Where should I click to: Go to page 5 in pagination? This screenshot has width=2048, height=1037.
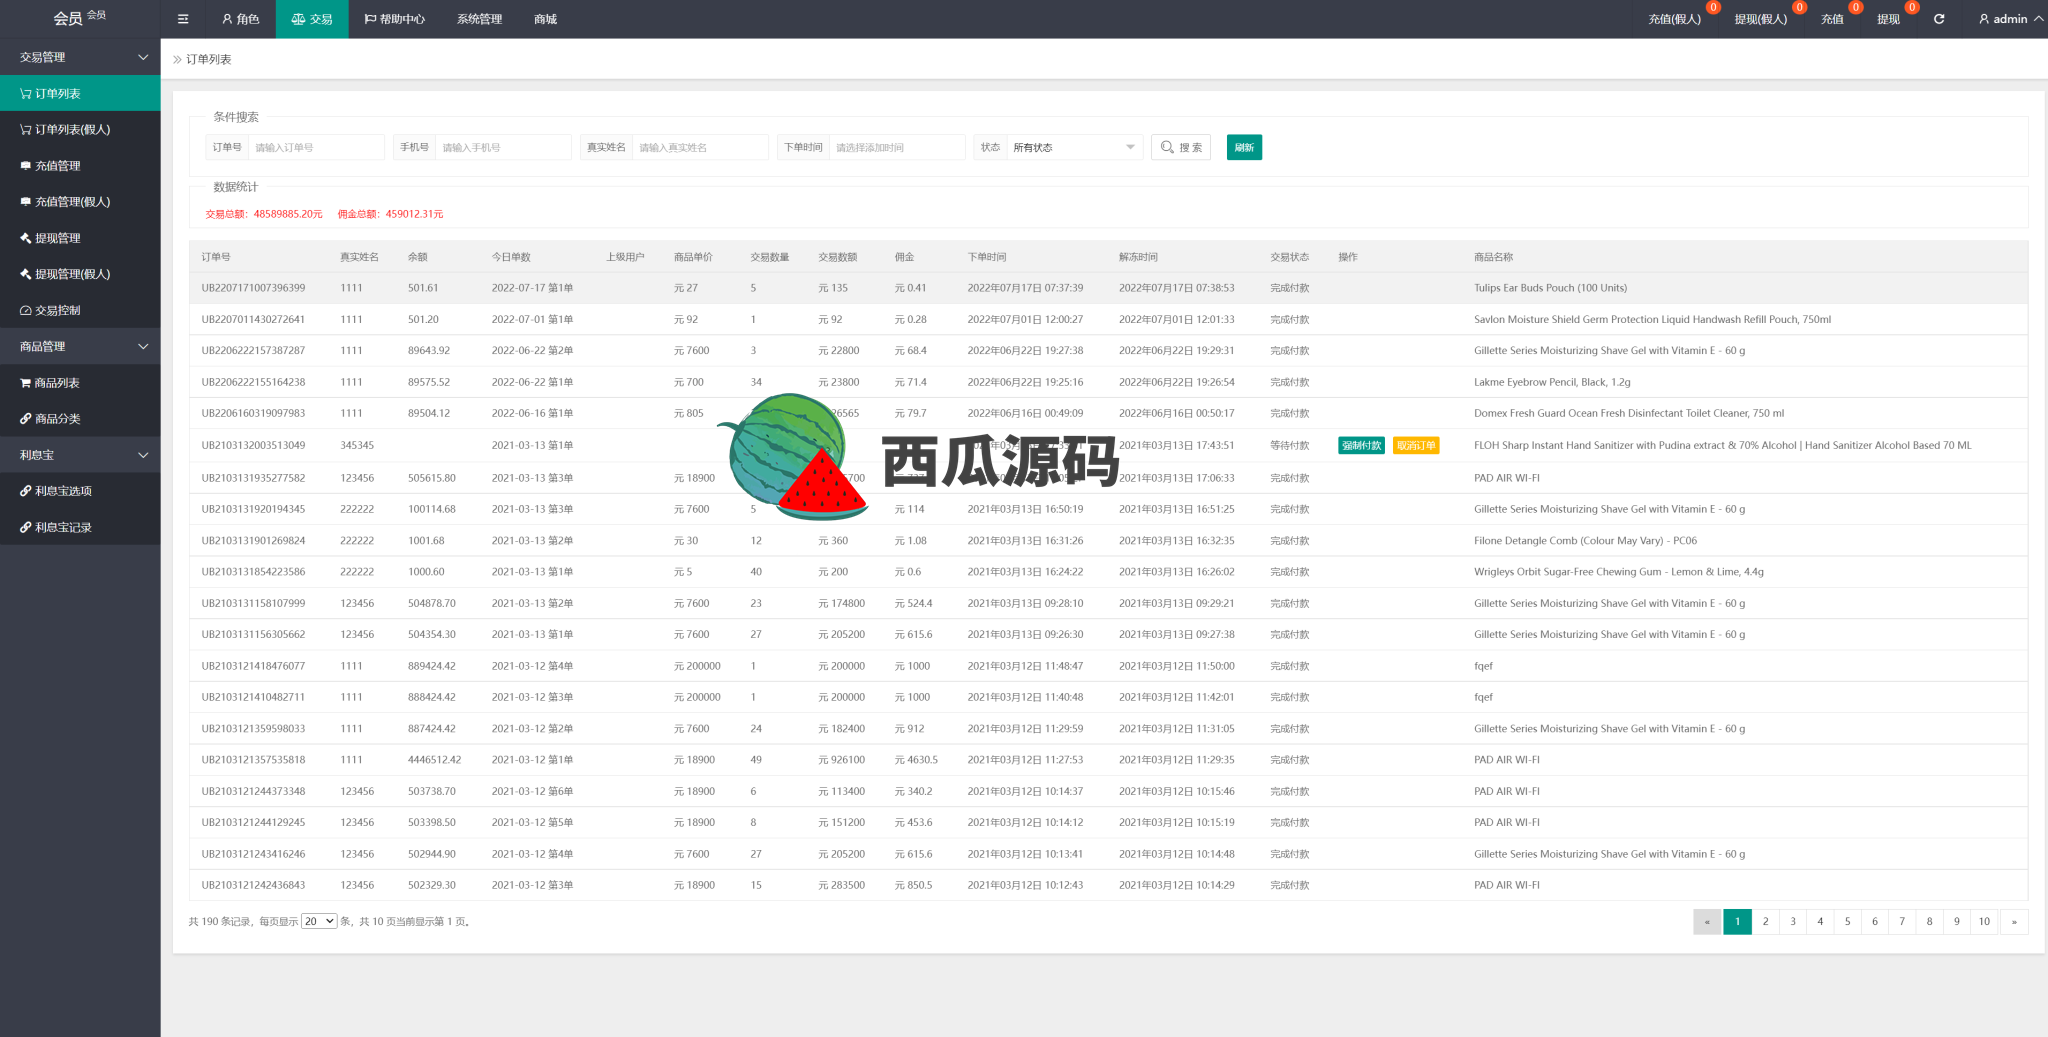[1848, 922]
